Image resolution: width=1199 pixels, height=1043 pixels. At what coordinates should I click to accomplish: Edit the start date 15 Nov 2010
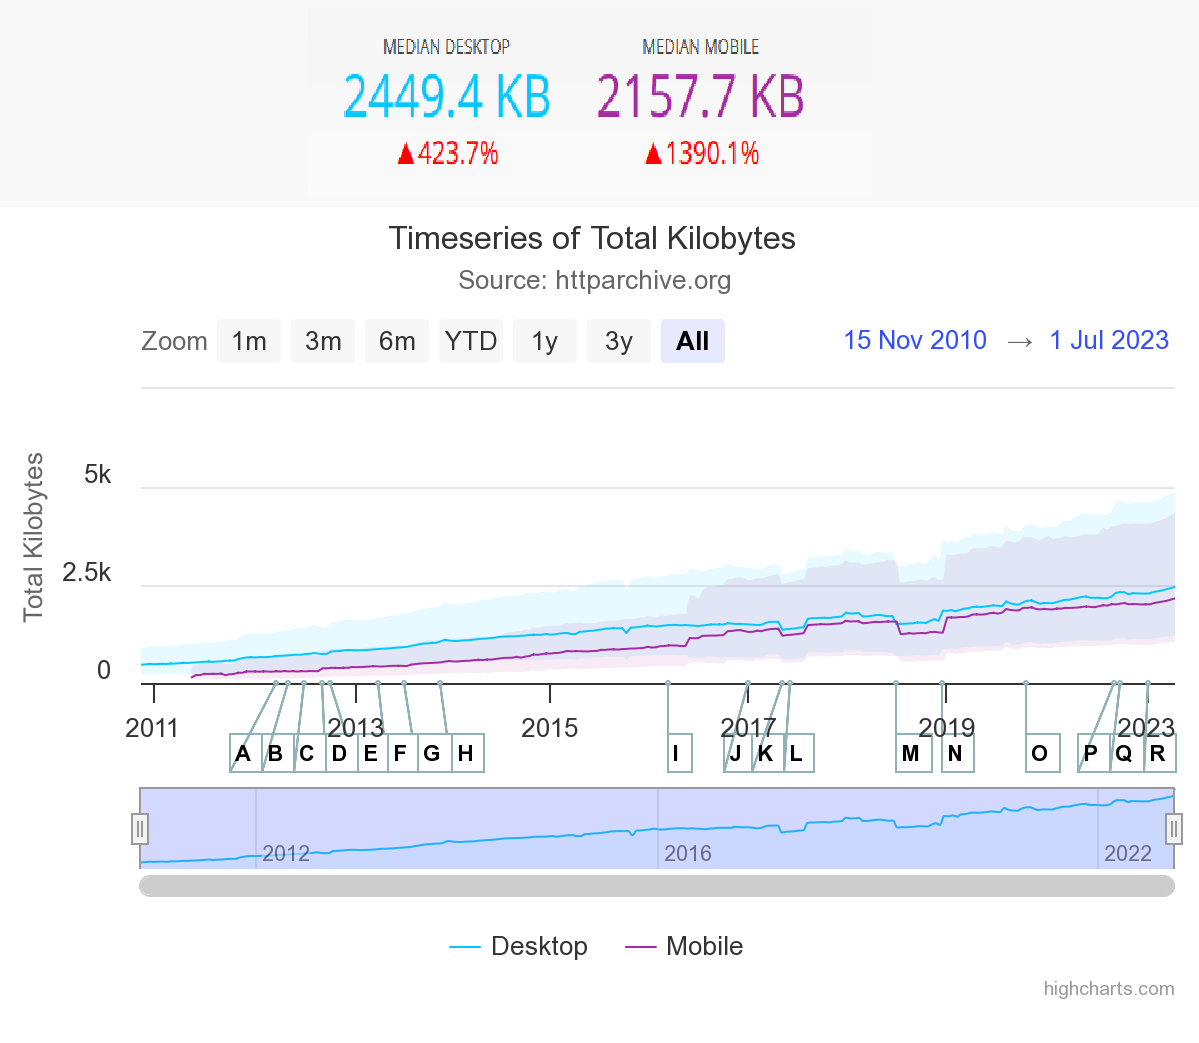coord(915,340)
